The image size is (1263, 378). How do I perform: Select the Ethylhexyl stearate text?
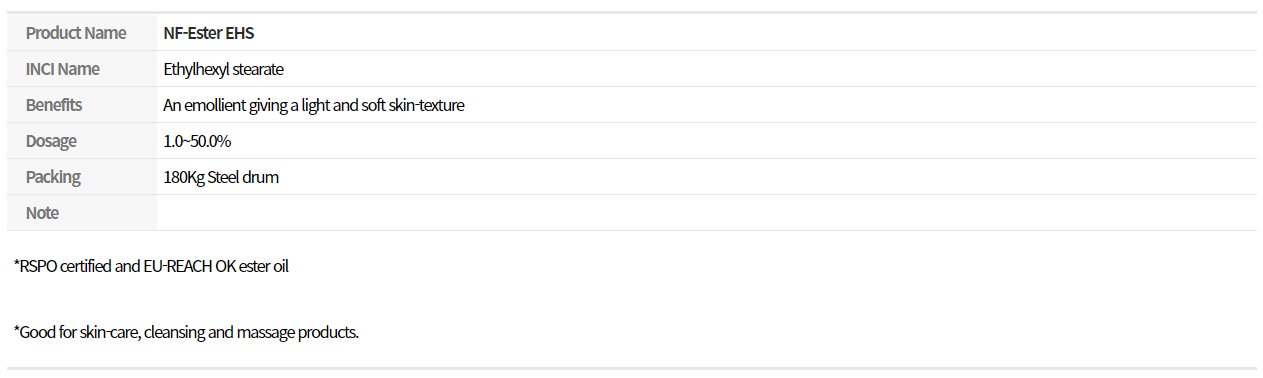click(224, 69)
